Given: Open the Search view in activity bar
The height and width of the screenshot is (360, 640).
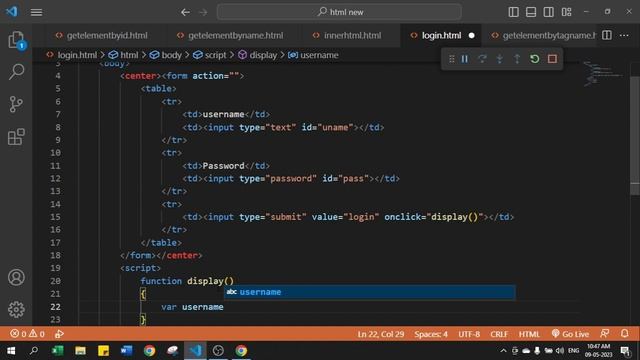Looking at the screenshot, I should 16,72.
